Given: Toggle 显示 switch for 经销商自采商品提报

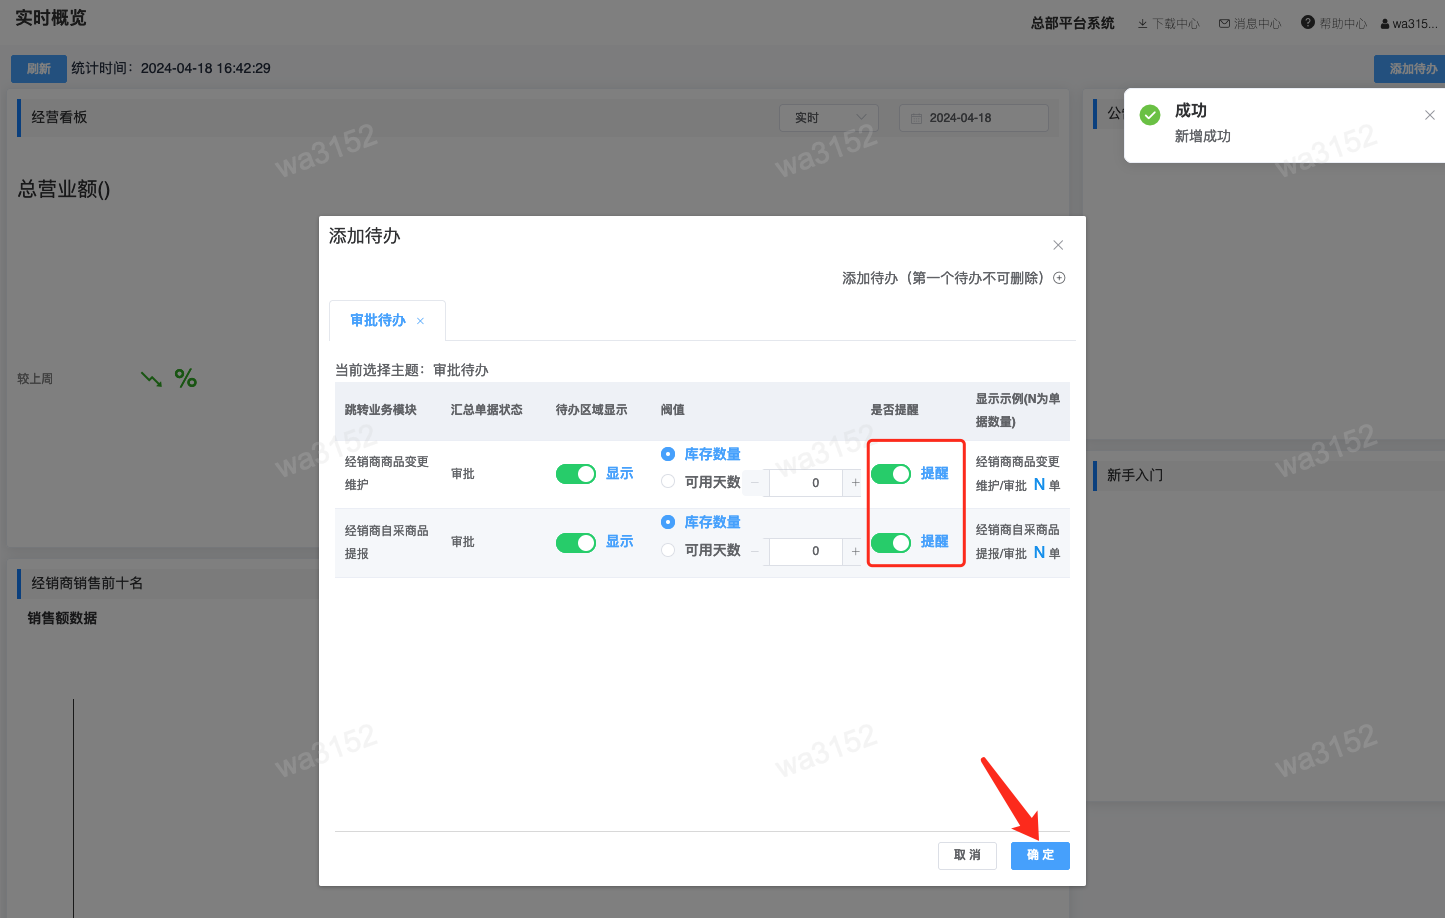Looking at the screenshot, I should pyautogui.click(x=576, y=542).
